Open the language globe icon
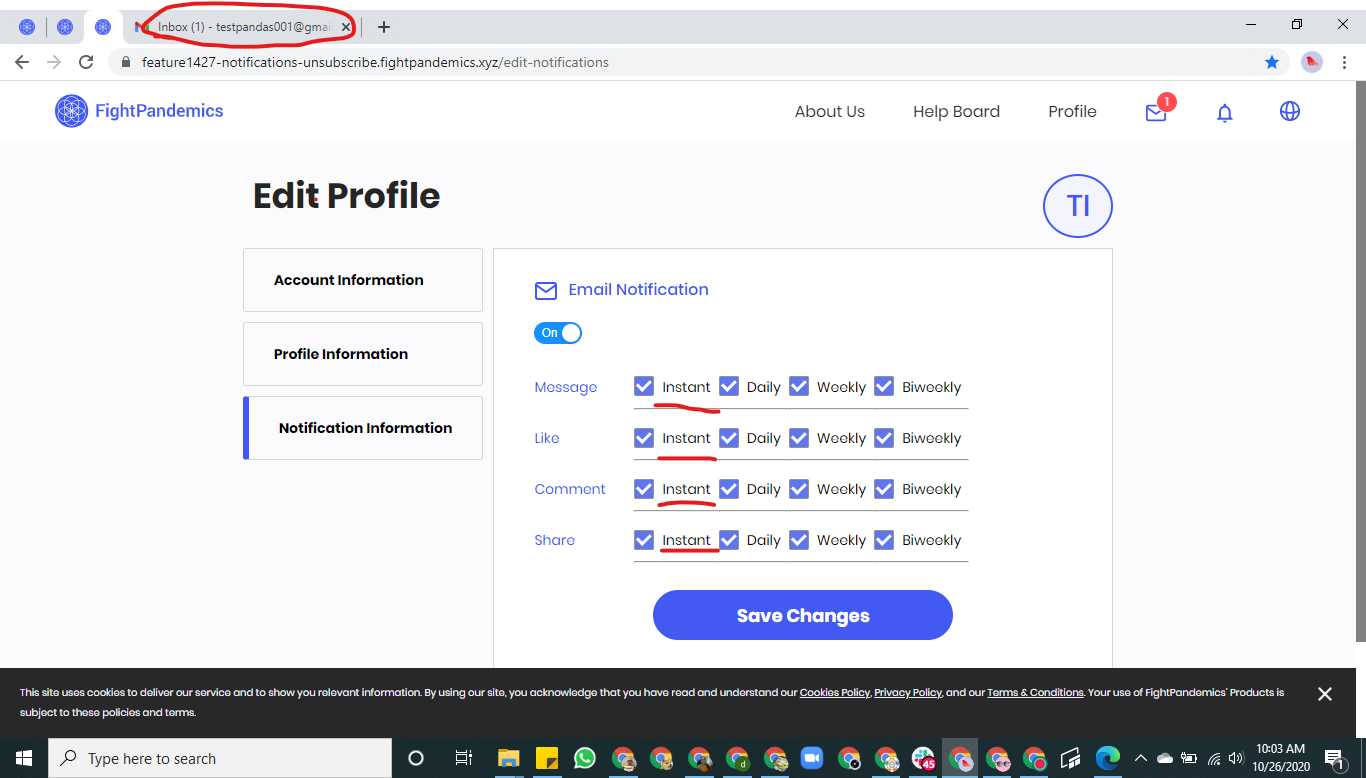Image resolution: width=1366 pixels, height=778 pixels. pos(1290,112)
